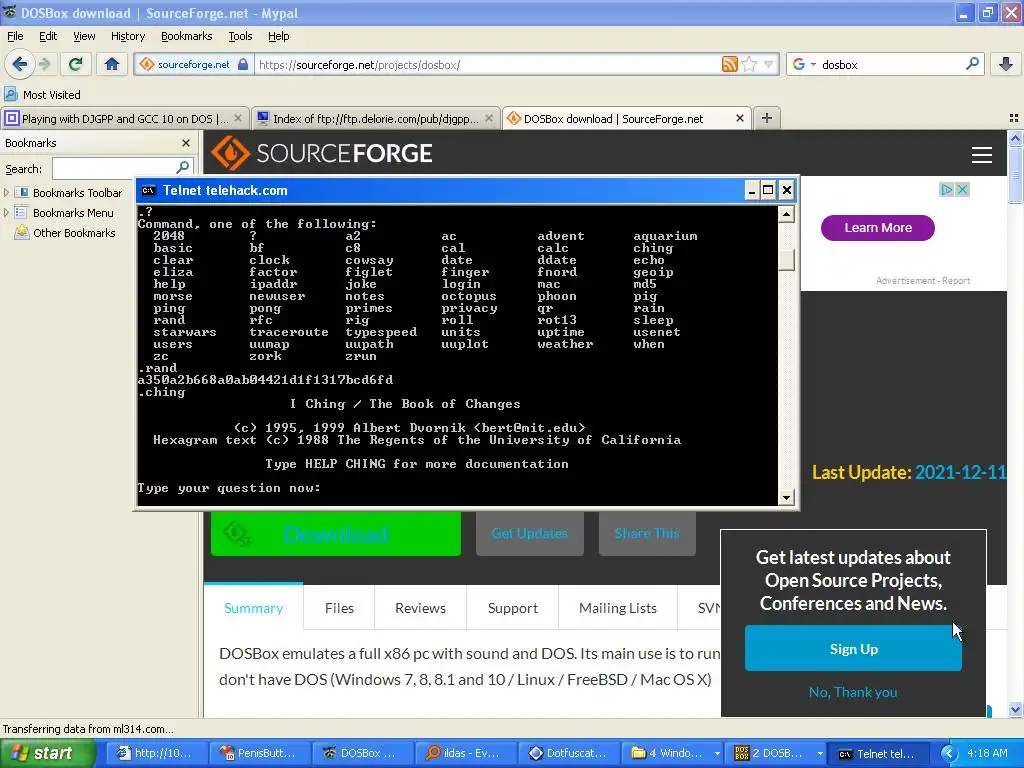
Task: Open the Bookmarks menu
Action: pos(186,36)
